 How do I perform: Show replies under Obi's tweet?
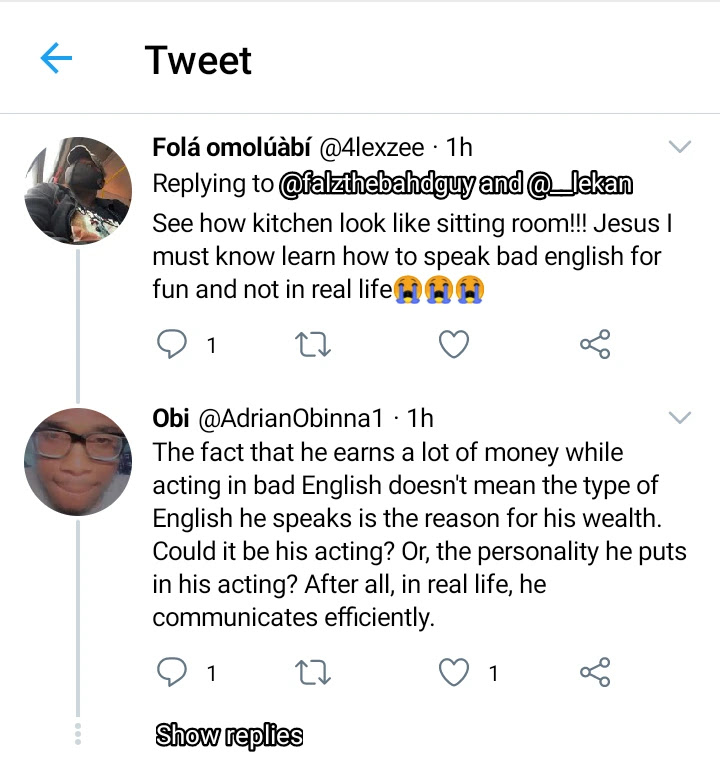click(x=229, y=736)
